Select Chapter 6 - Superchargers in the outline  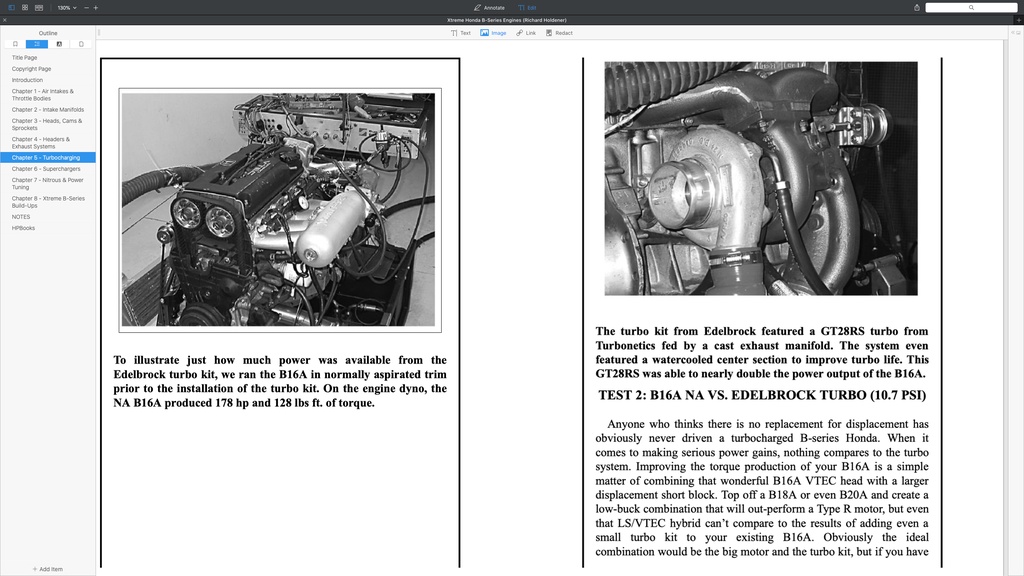pyautogui.click(x=46, y=168)
